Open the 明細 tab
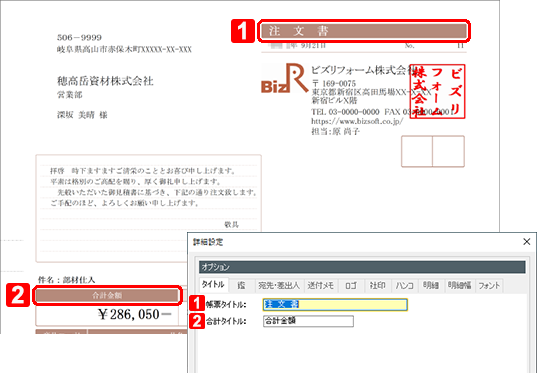The height and width of the screenshot is (383, 547). coord(431,286)
